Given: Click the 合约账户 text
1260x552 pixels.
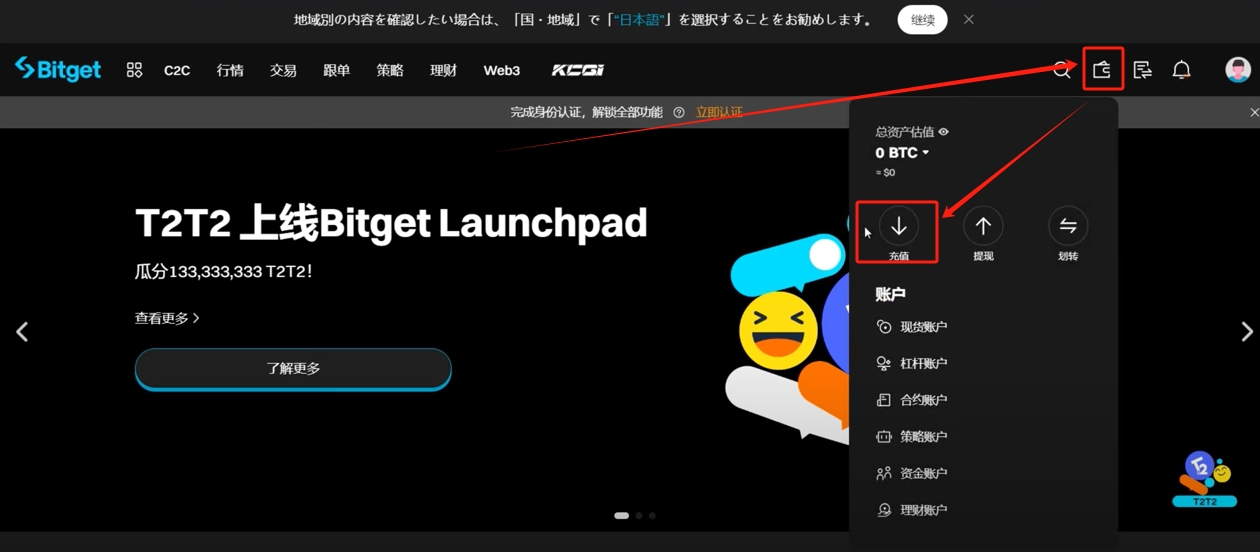Looking at the screenshot, I should coord(923,400).
